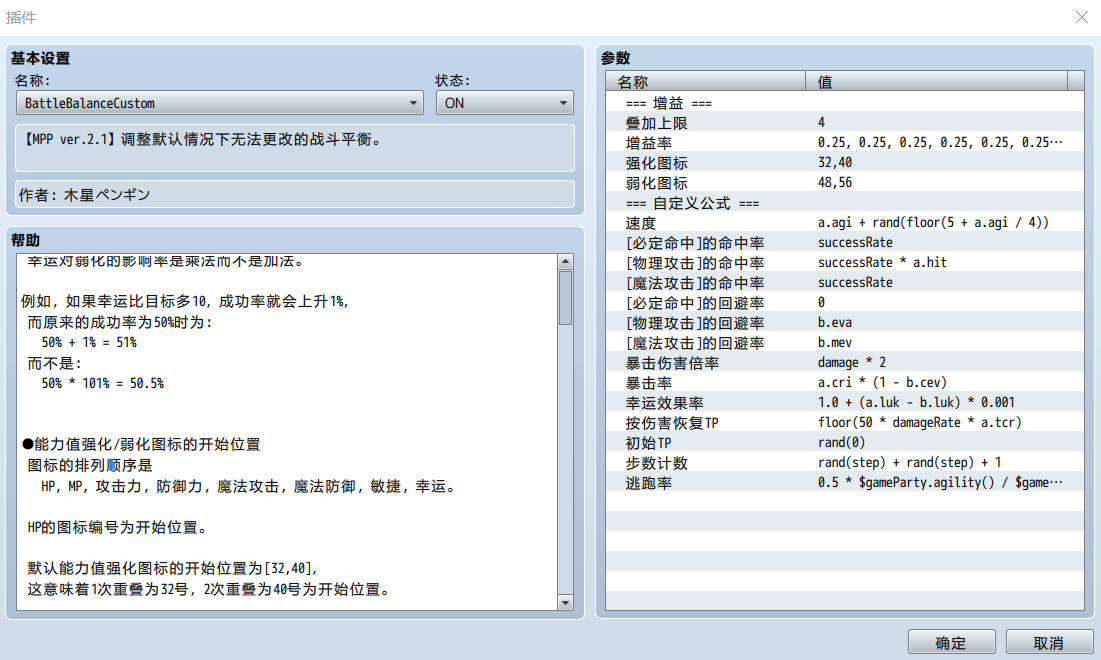Click the help scrollbar up arrow
1101x660 pixels.
565,261
